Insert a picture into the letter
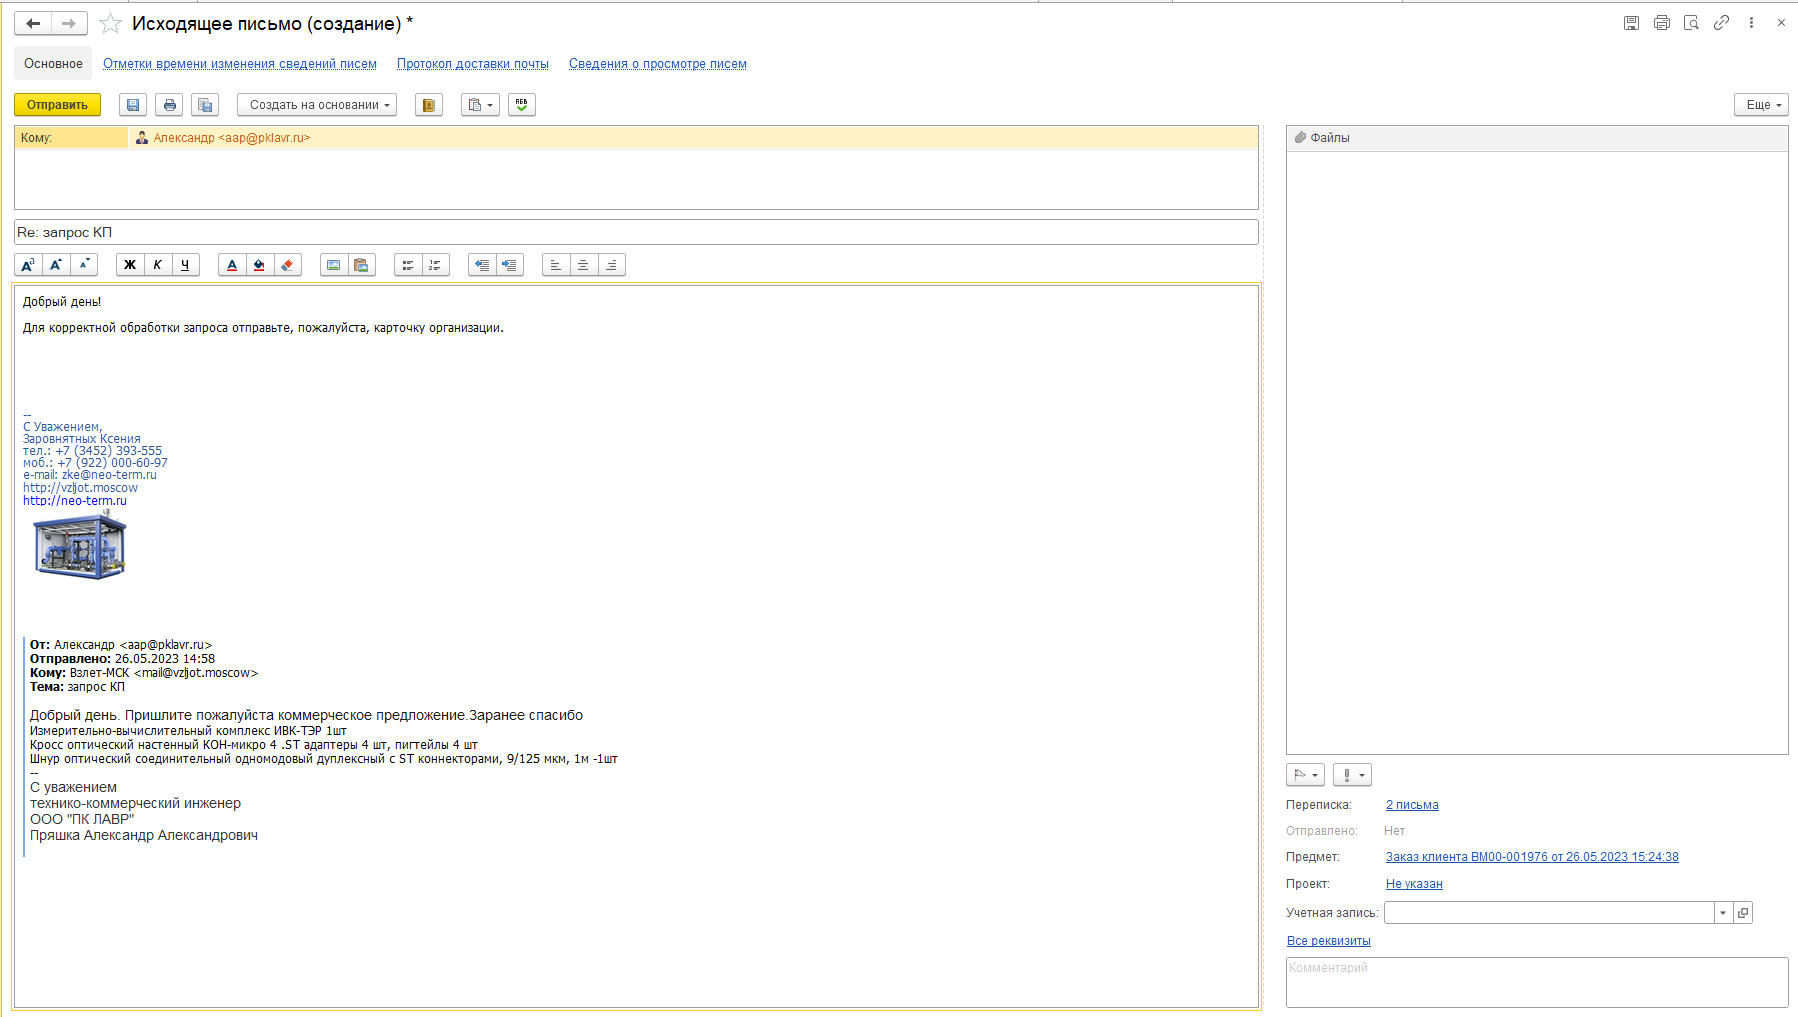The image size is (1798, 1017). [334, 265]
